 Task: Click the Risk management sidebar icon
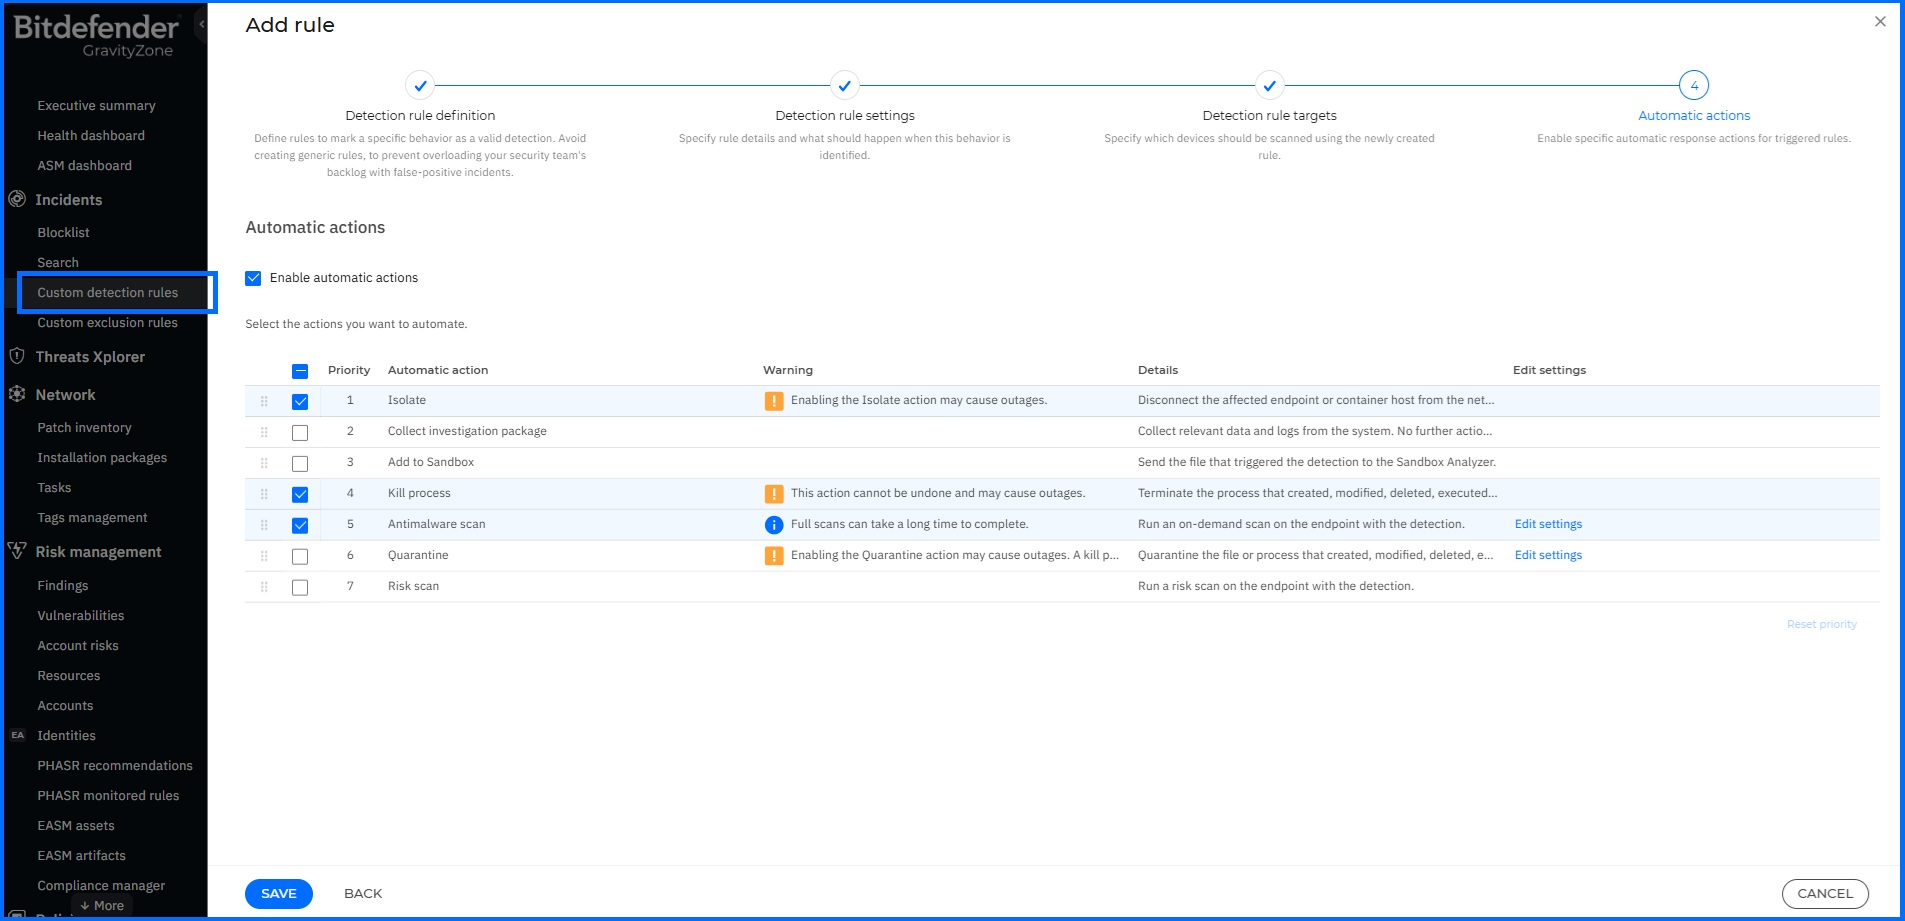[17, 551]
